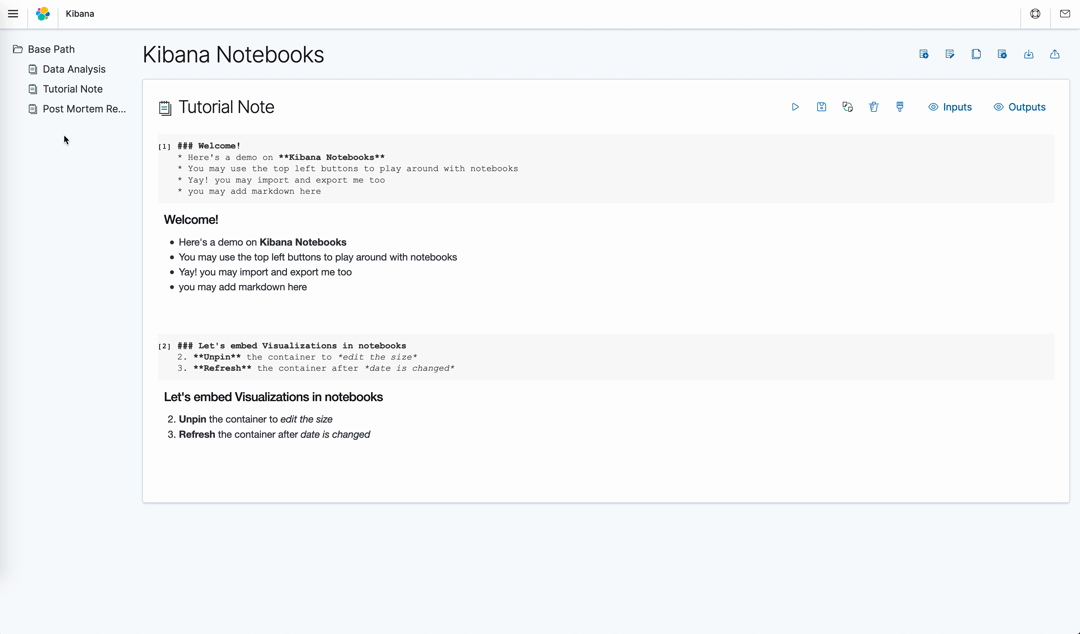Collapse the Base Path folder
Viewport: 1080px width, 634px height.
coord(43,49)
